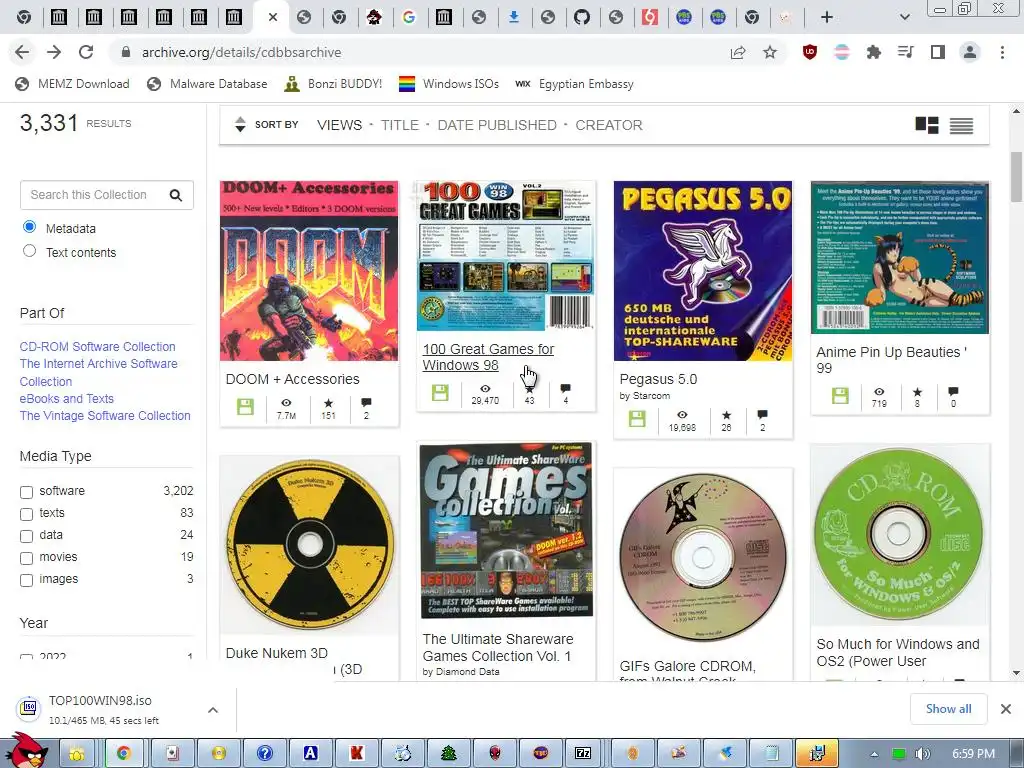Bookmark this page with the star icon
This screenshot has width=1024, height=768.
pos(770,52)
